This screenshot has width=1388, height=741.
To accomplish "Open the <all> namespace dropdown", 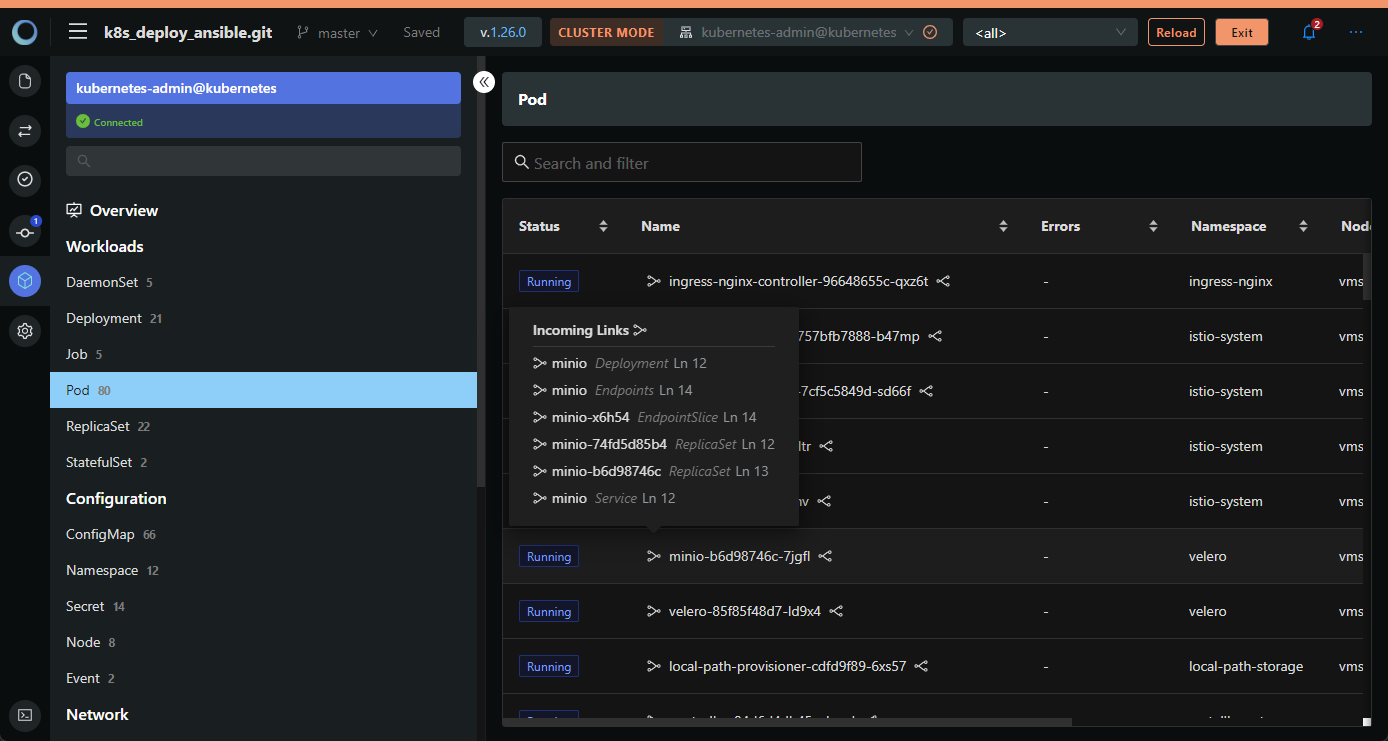I will click(x=1050, y=33).
